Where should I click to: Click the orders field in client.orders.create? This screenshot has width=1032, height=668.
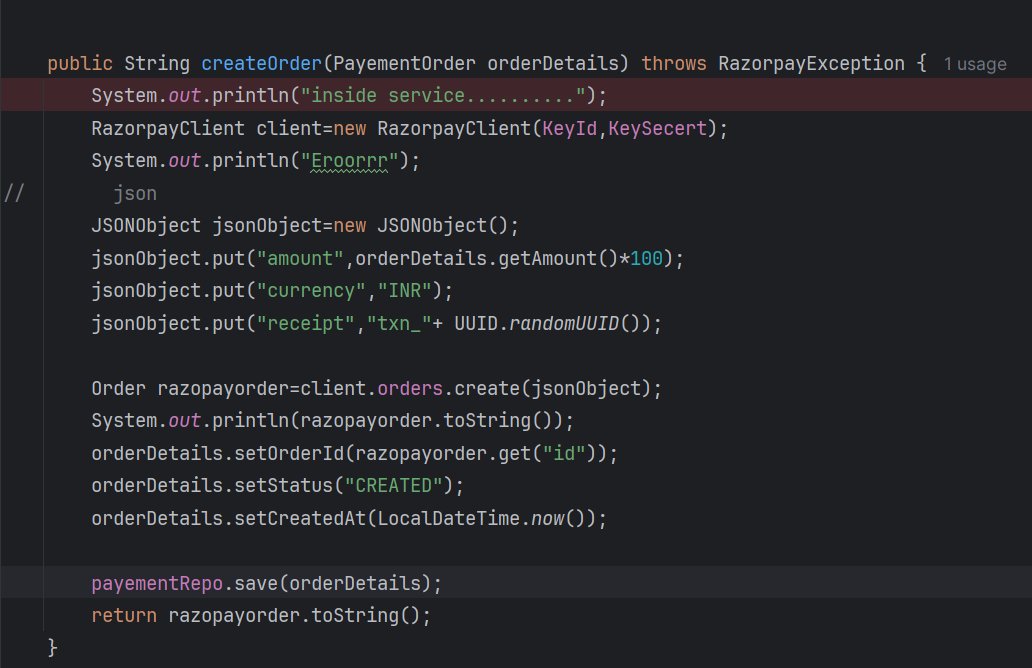click(409, 388)
